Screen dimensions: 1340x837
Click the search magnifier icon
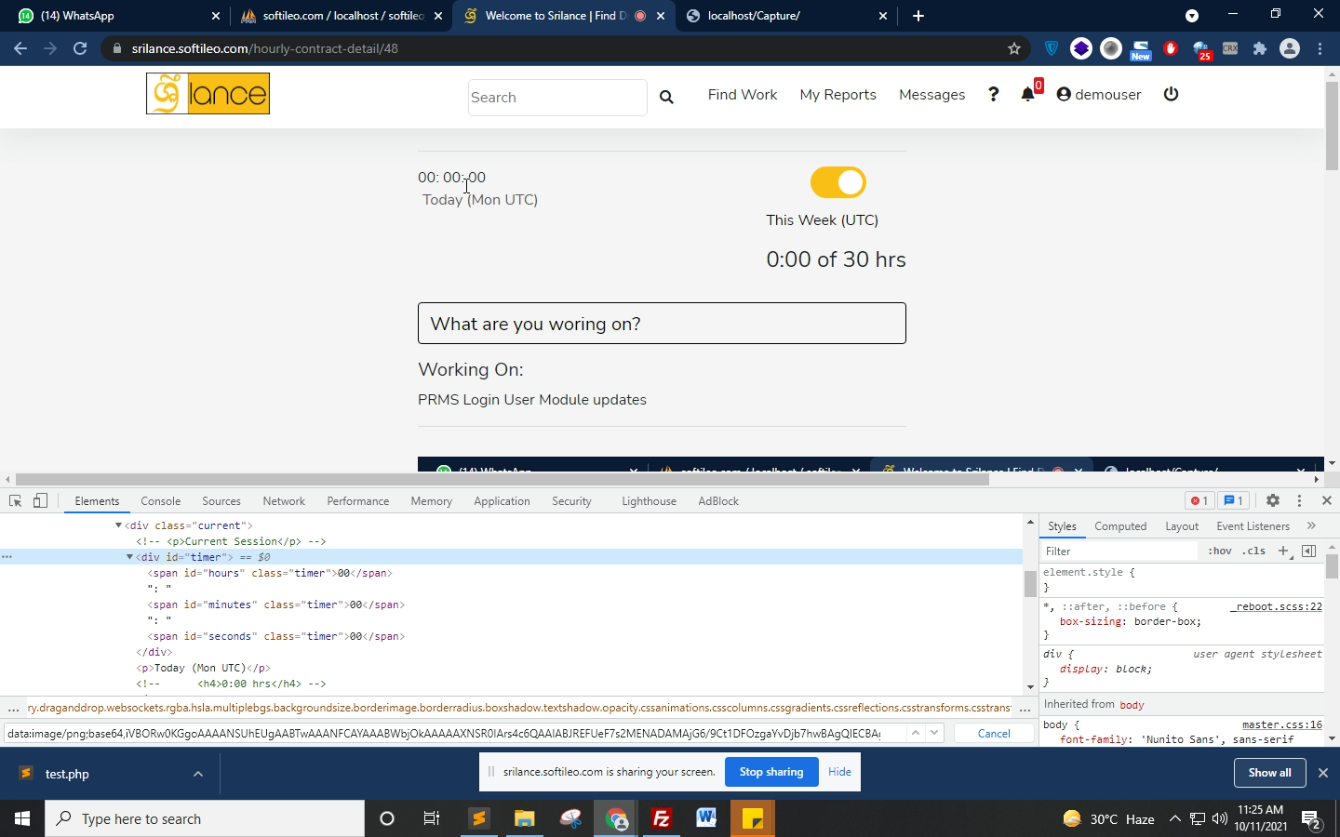pos(666,97)
